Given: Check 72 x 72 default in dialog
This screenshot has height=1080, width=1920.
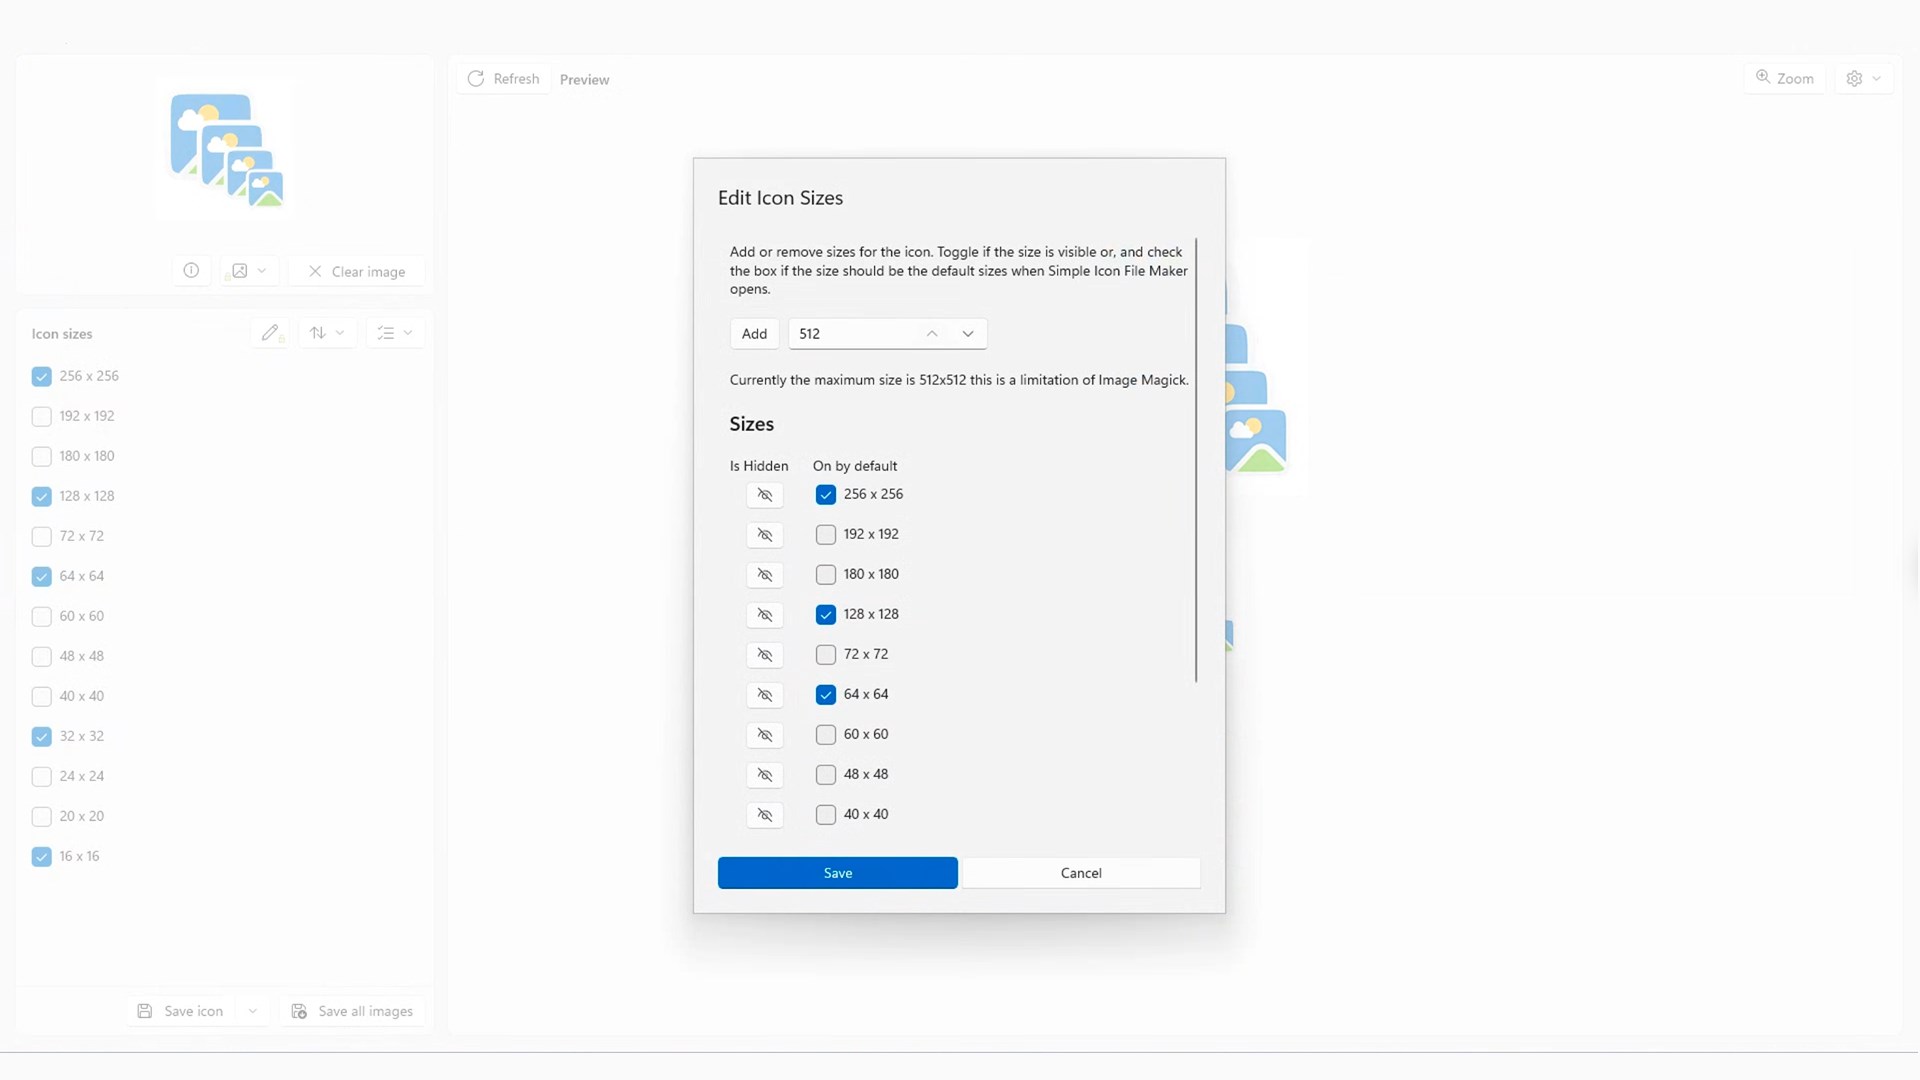Looking at the screenshot, I should click(x=826, y=655).
